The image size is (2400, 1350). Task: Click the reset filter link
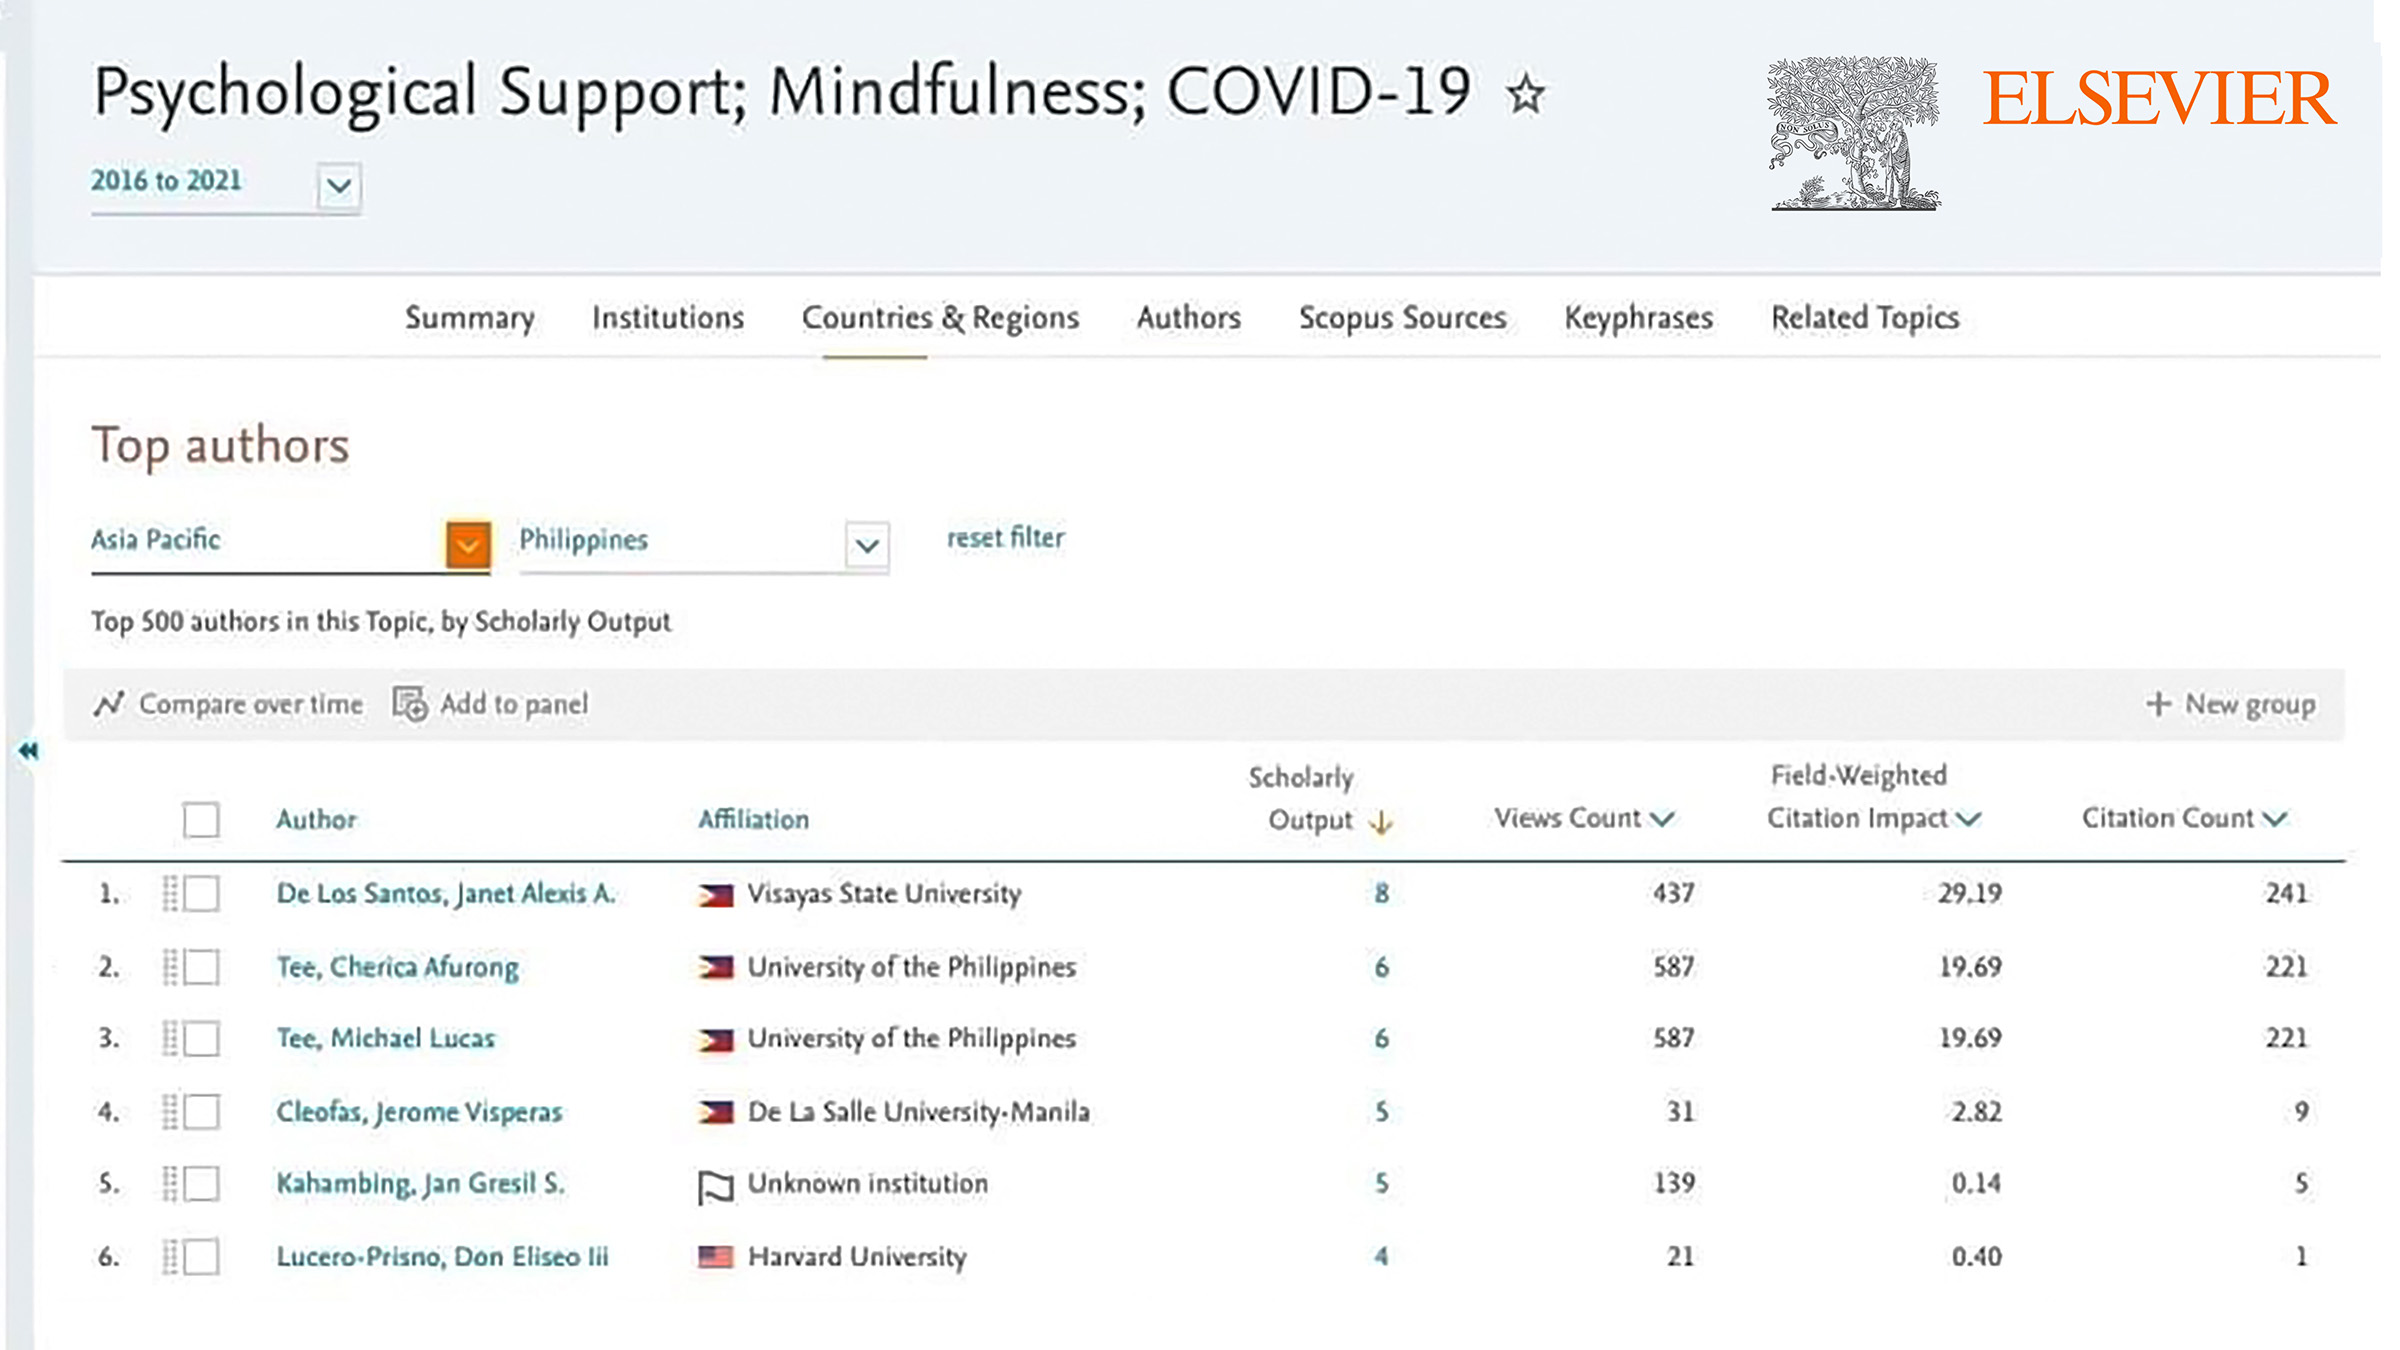pos(1005,538)
